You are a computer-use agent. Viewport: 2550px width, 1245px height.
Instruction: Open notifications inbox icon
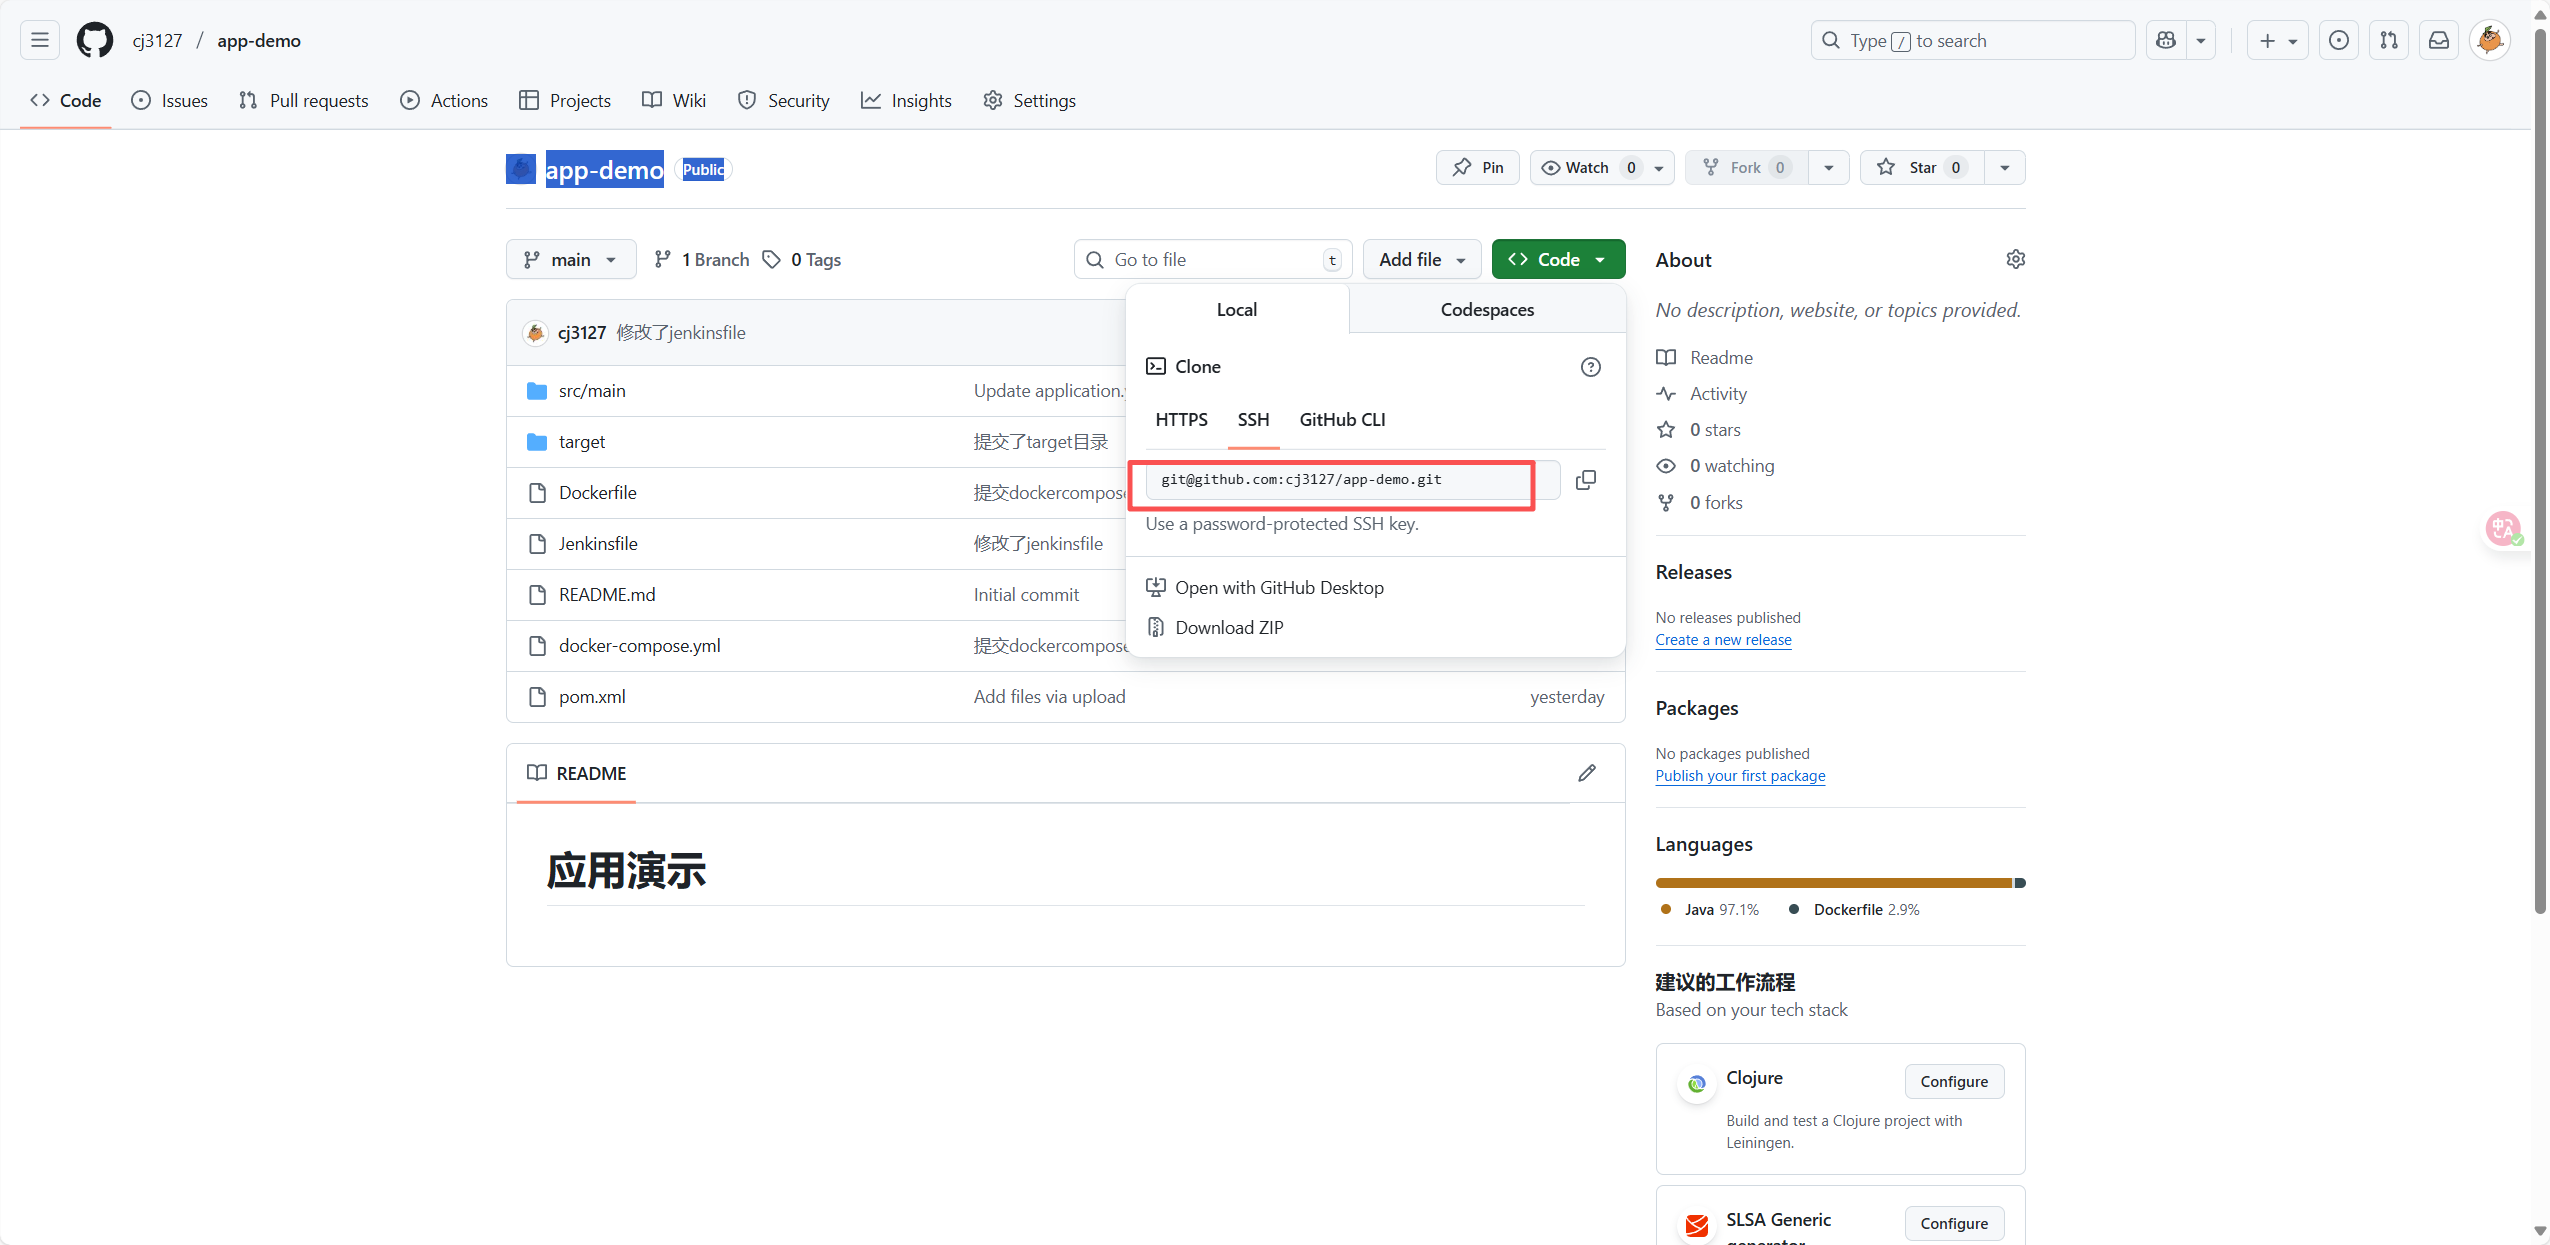(2439, 40)
